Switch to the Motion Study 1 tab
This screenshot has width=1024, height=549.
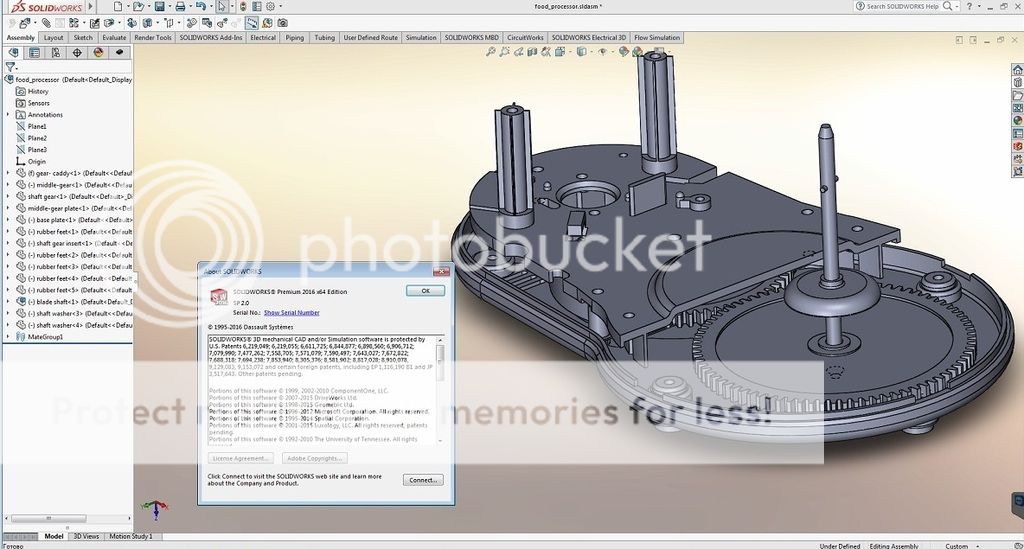[130, 537]
